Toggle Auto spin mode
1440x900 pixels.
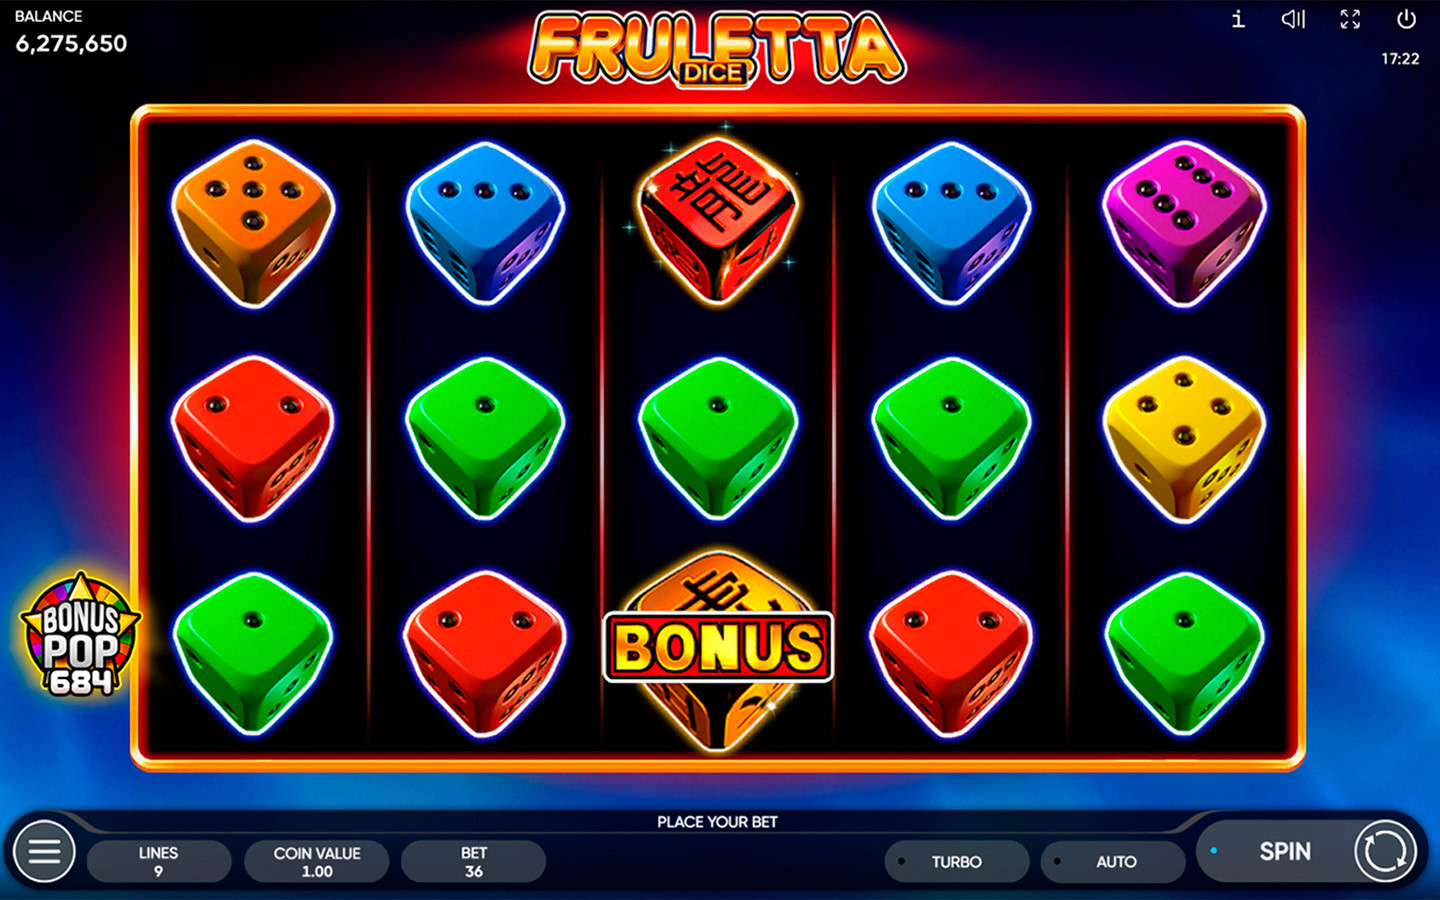(x=1113, y=861)
